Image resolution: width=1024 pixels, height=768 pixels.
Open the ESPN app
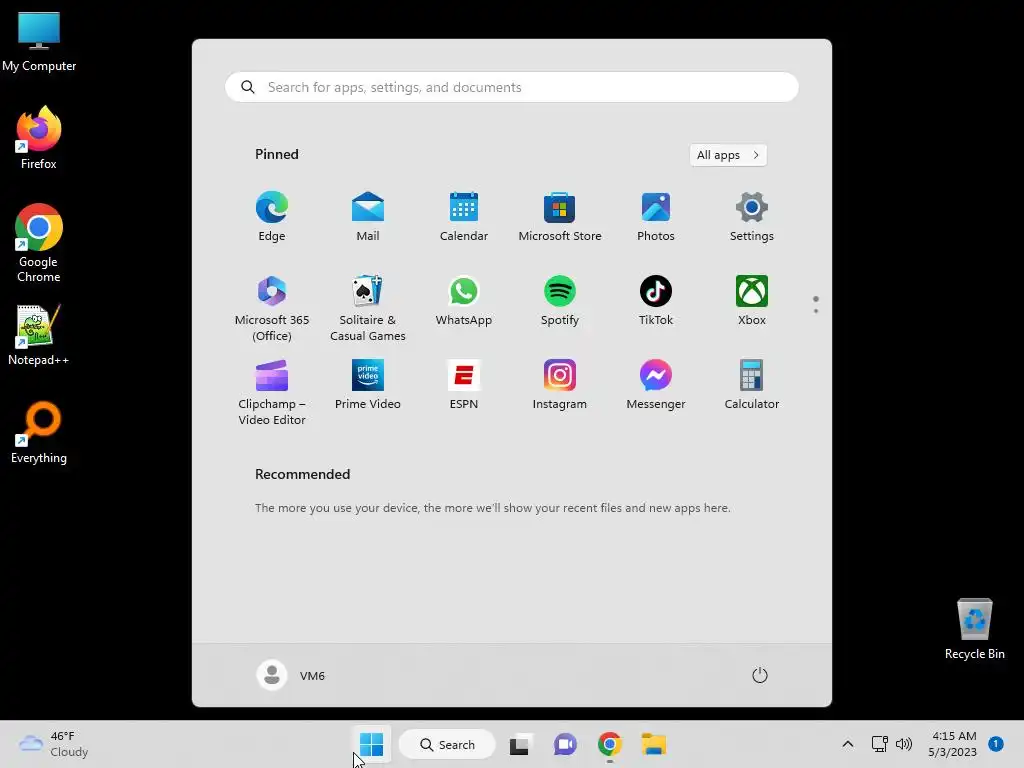(x=464, y=385)
